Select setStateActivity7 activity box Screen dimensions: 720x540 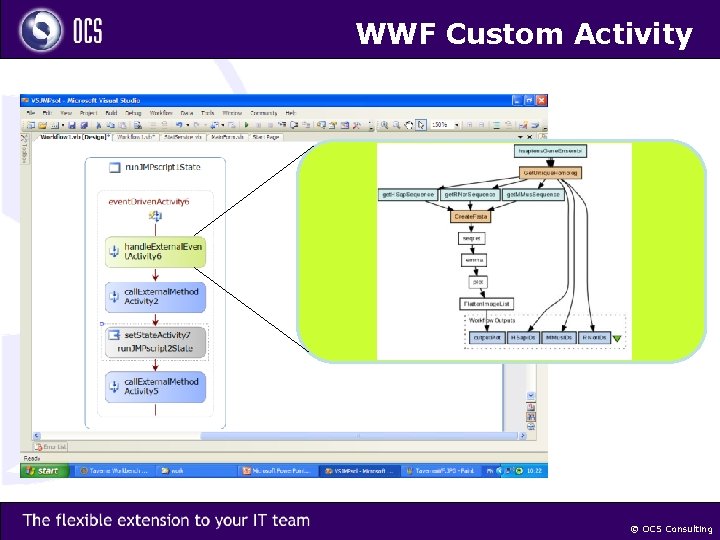pyautogui.click(x=156, y=342)
